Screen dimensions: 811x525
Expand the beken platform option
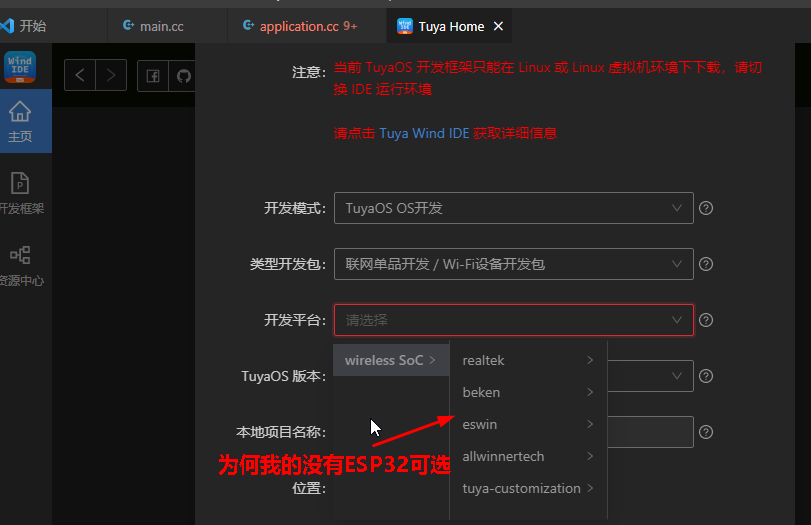coord(528,392)
